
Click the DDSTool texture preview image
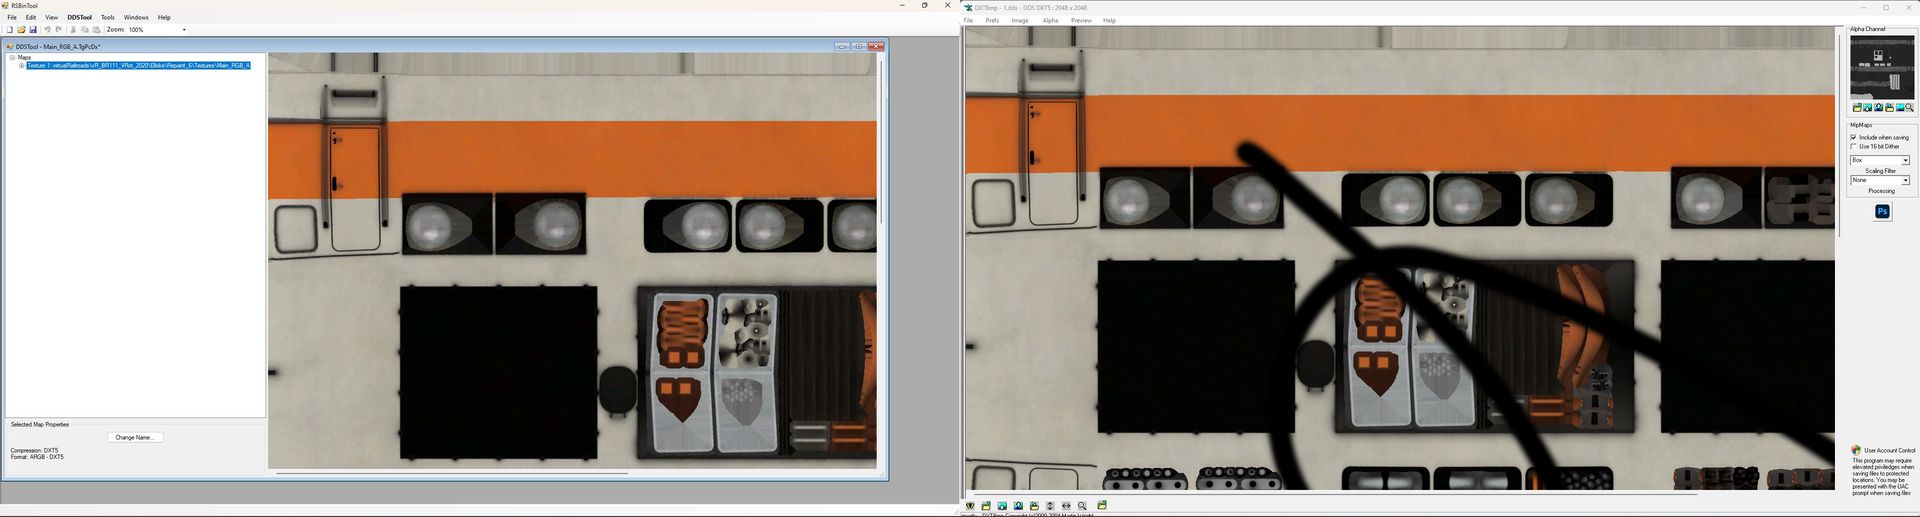coord(572,260)
